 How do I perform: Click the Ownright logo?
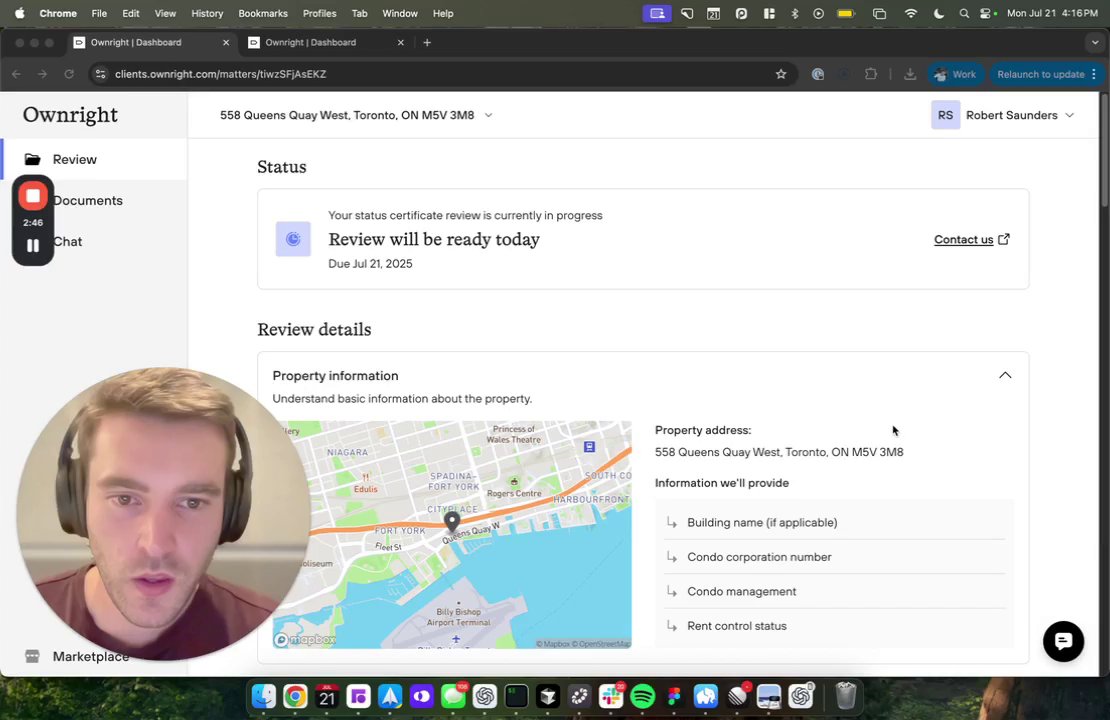(70, 115)
